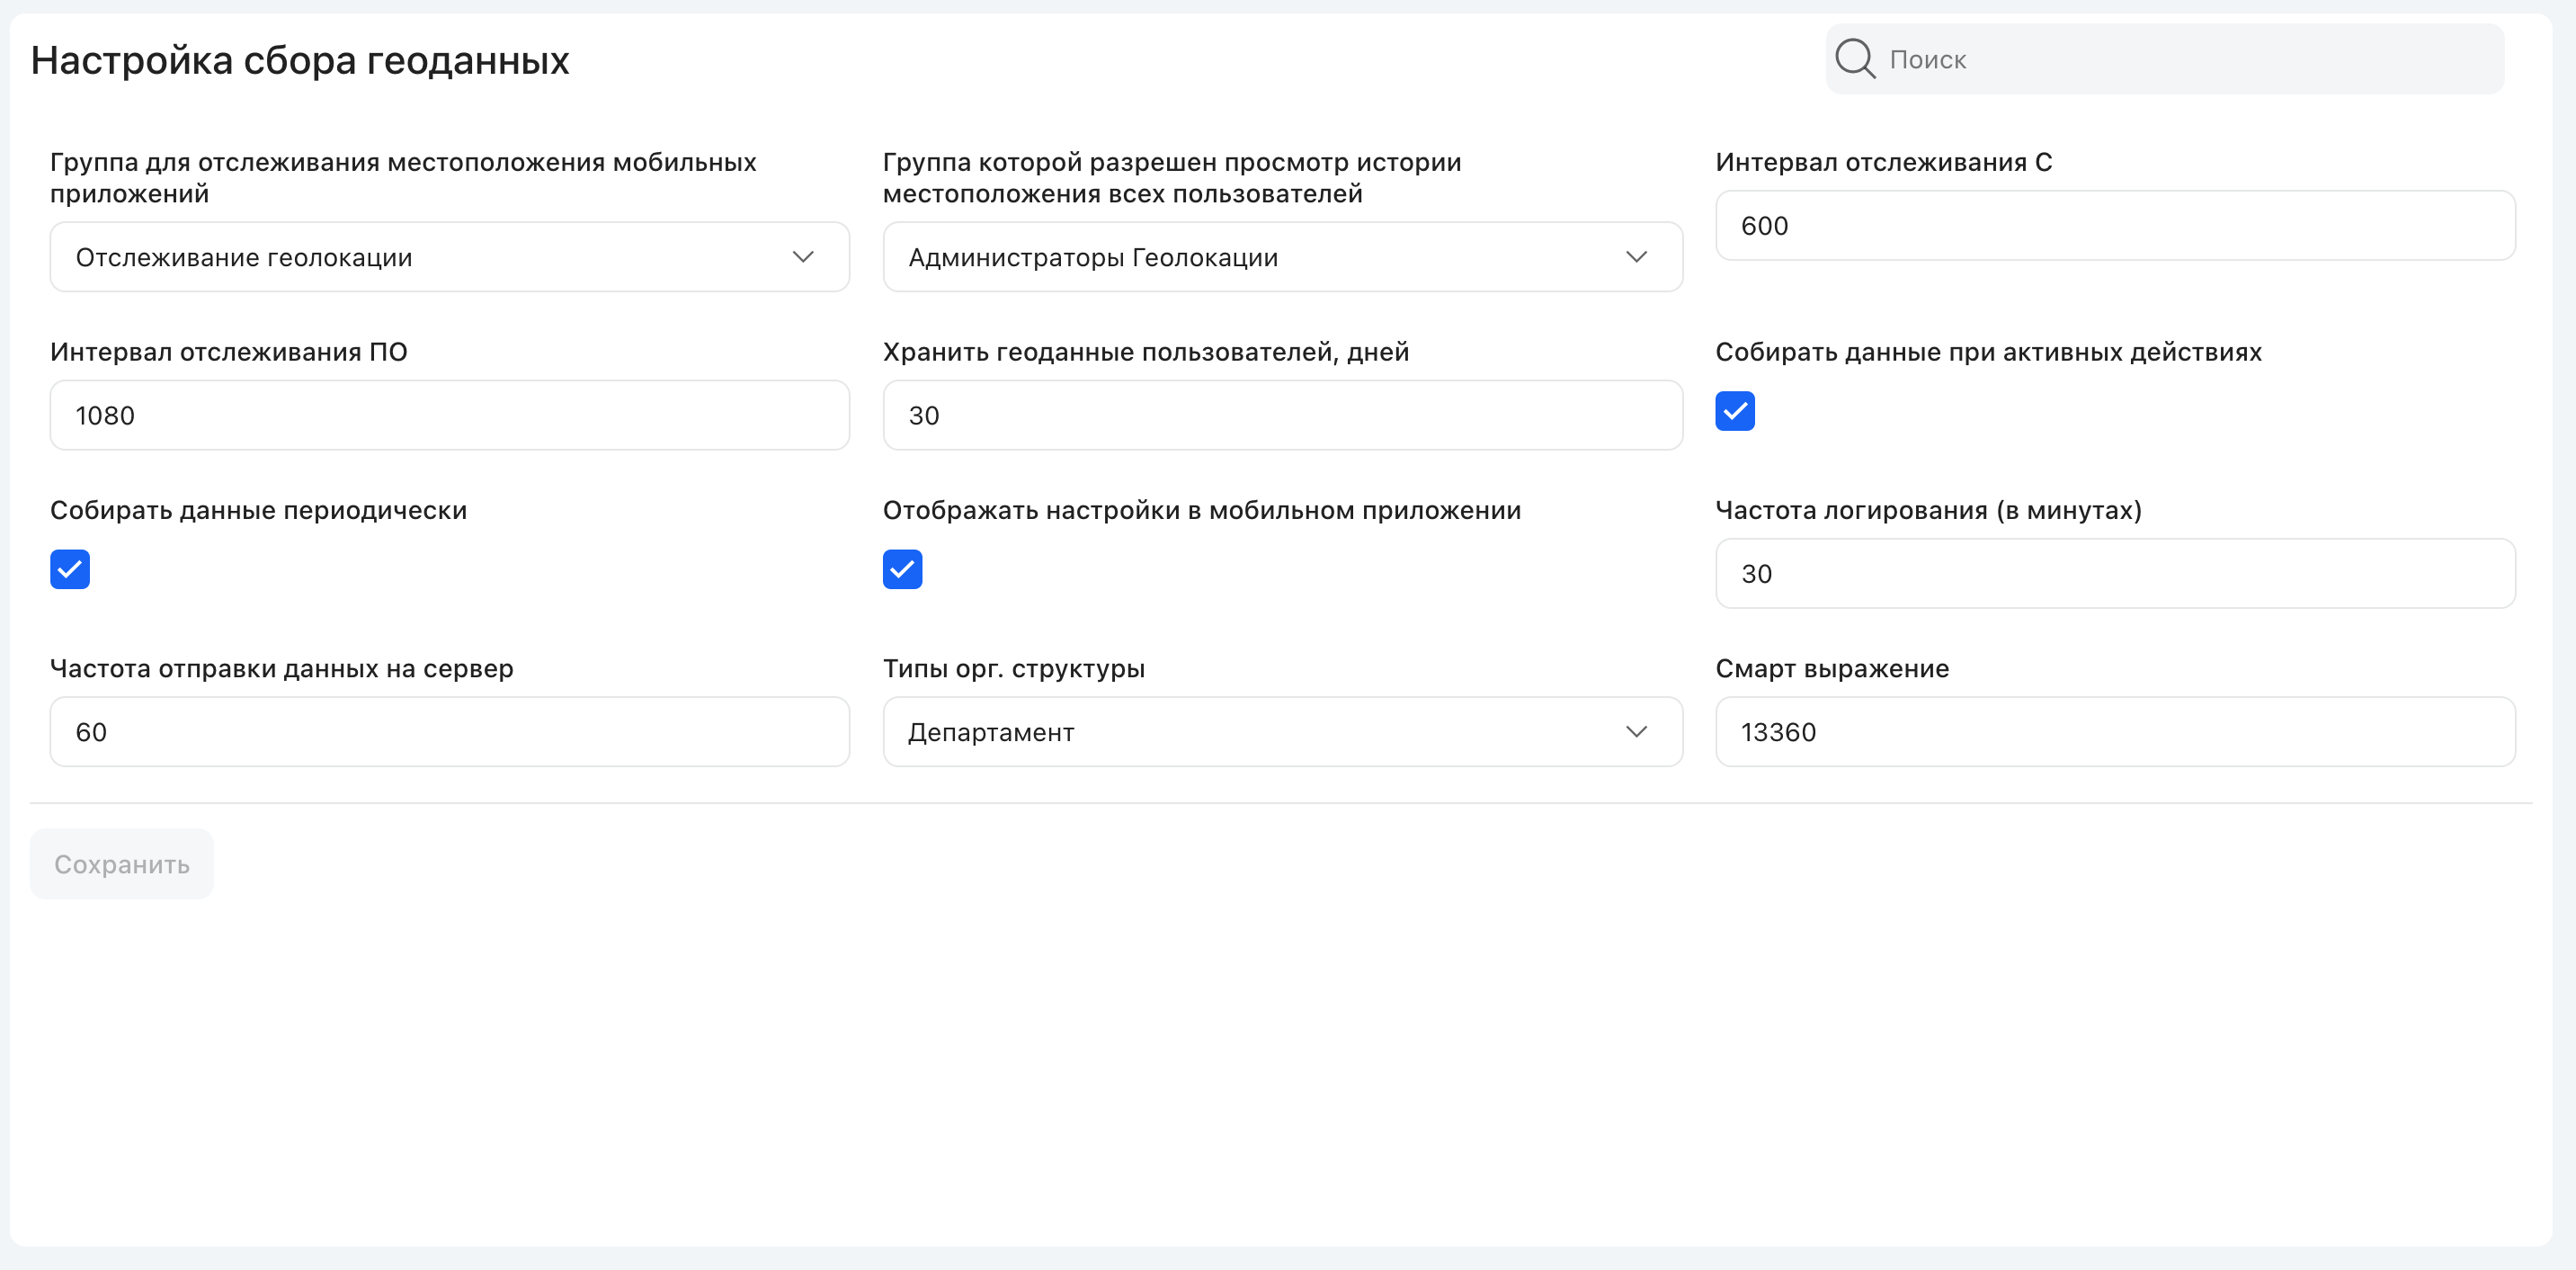This screenshot has width=2576, height=1270.
Task: Click label Интервал отслеживания ПО
Action: tap(229, 352)
